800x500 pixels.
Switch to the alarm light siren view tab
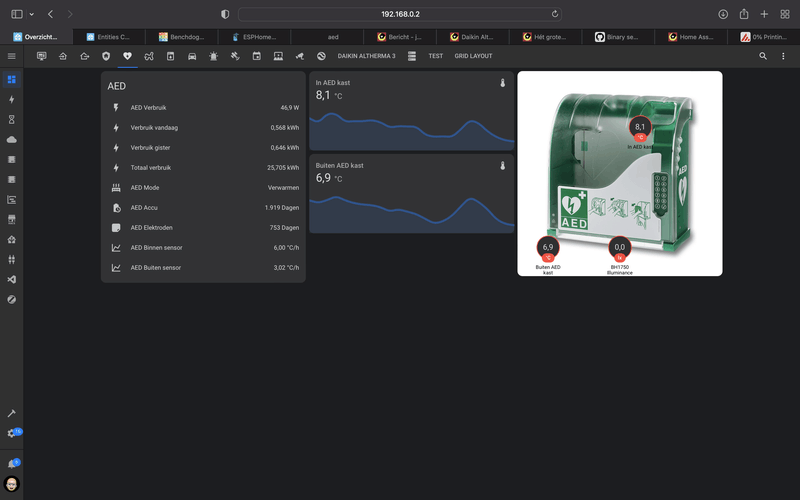click(x=213, y=56)
